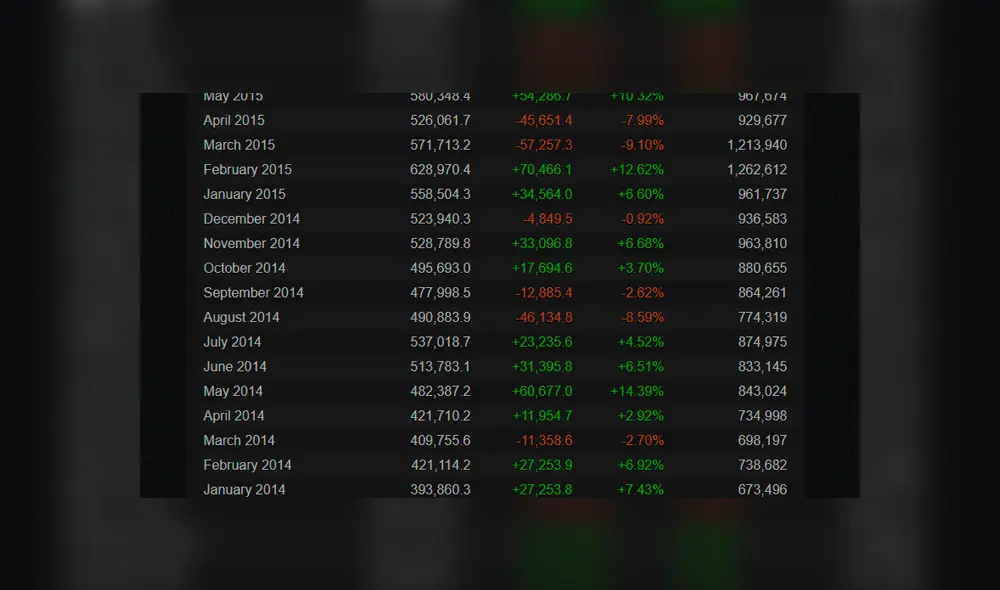Select the January 2015 entry

point(243,194)
